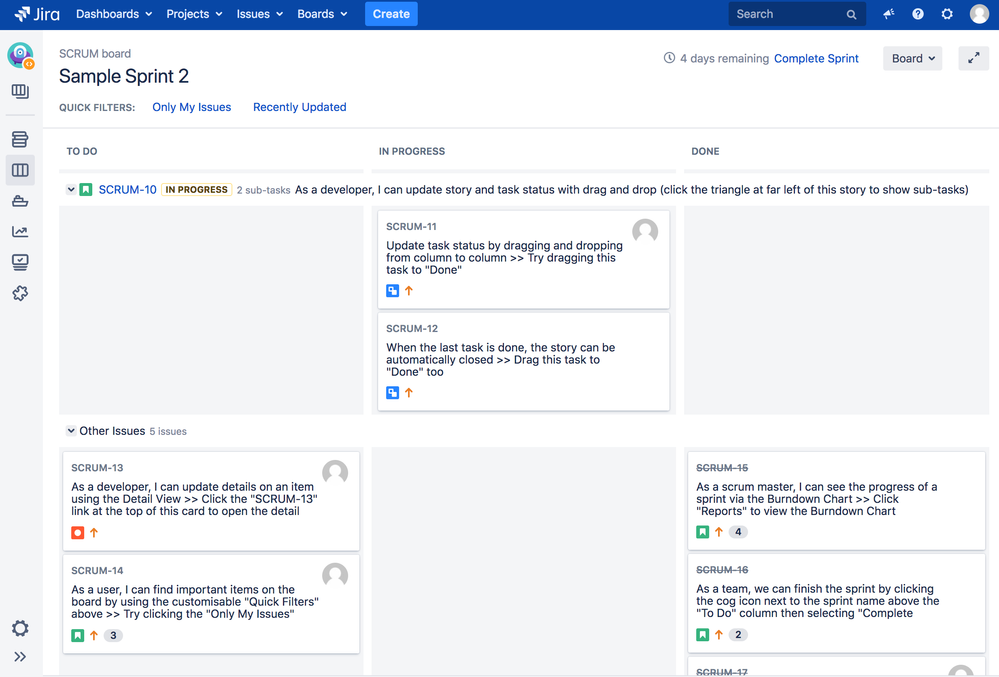Open the Releases ship icon in sidebar
This screenshot has height=677, width=999.
20,201
